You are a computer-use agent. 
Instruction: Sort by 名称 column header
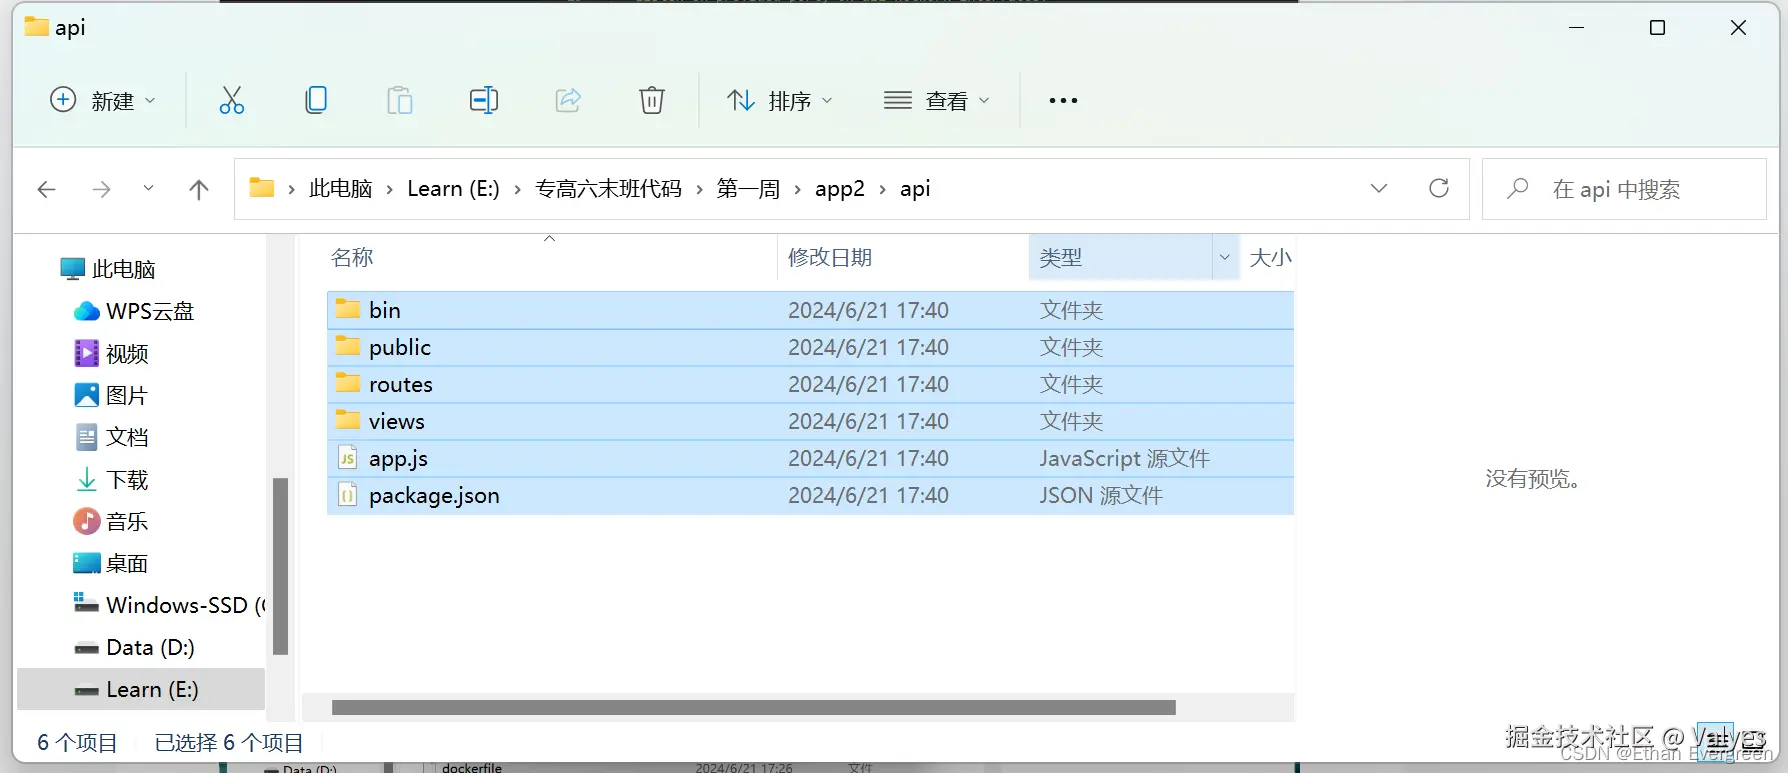pos(352,258)
